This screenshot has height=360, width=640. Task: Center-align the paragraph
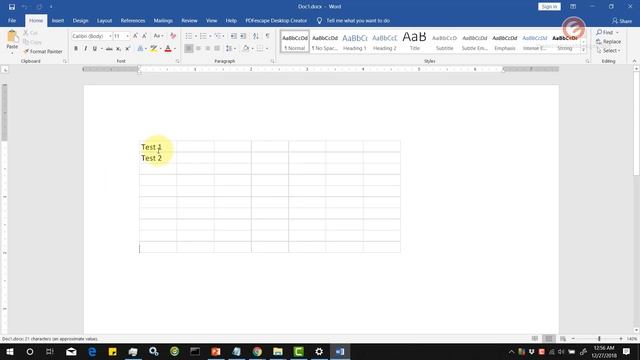coord(198,49)
